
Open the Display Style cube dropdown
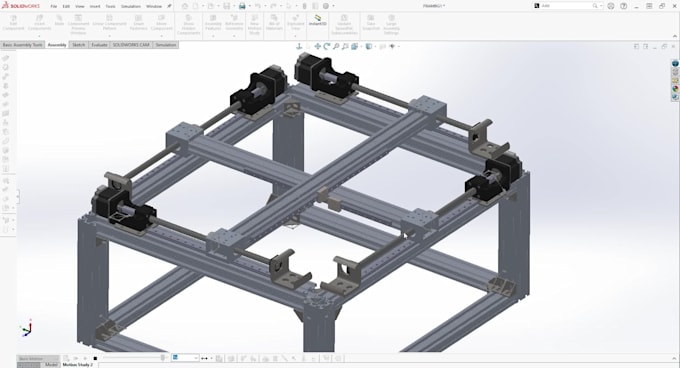coord(369,46)
